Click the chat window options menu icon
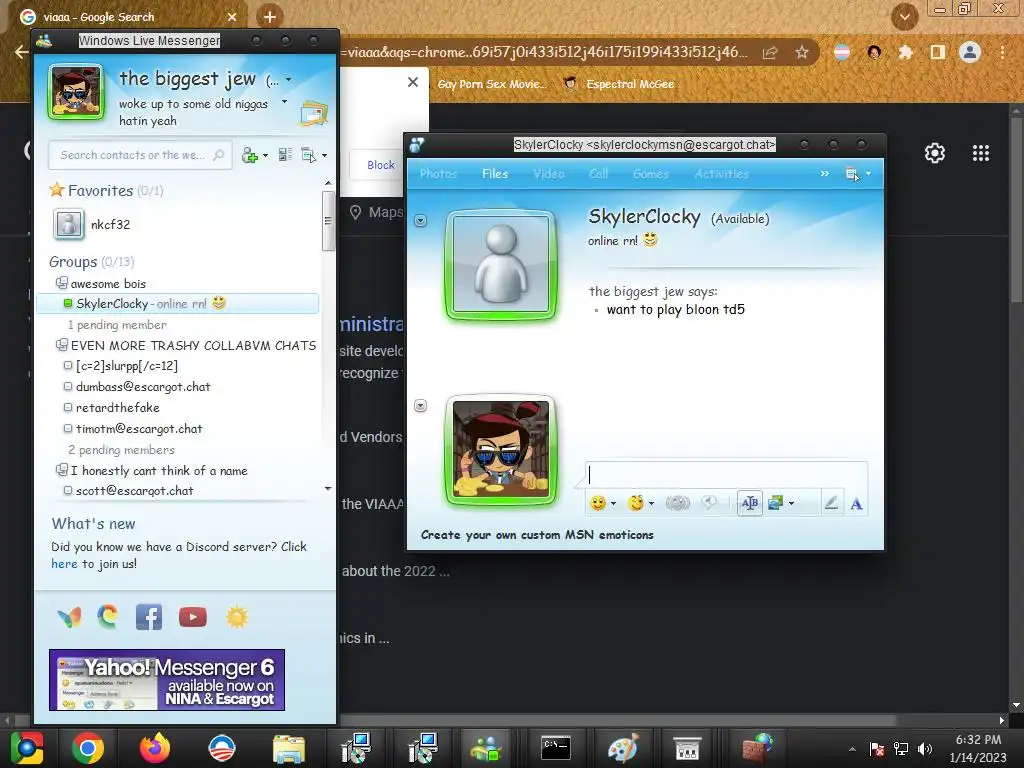This screenshot has width=1024, height=768. (x=852, y=174)
